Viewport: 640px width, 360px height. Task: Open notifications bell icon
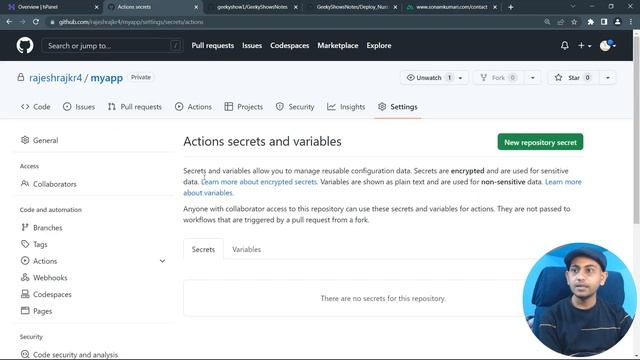click(x=564, y=45)
